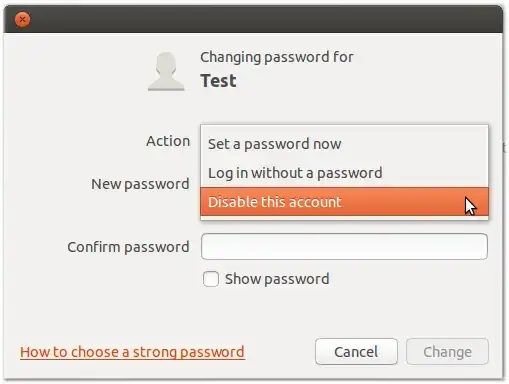This screenshot has height=384, width=509.
Task: Click the greyed-out Change button
Action: click(x=447, y=352)
